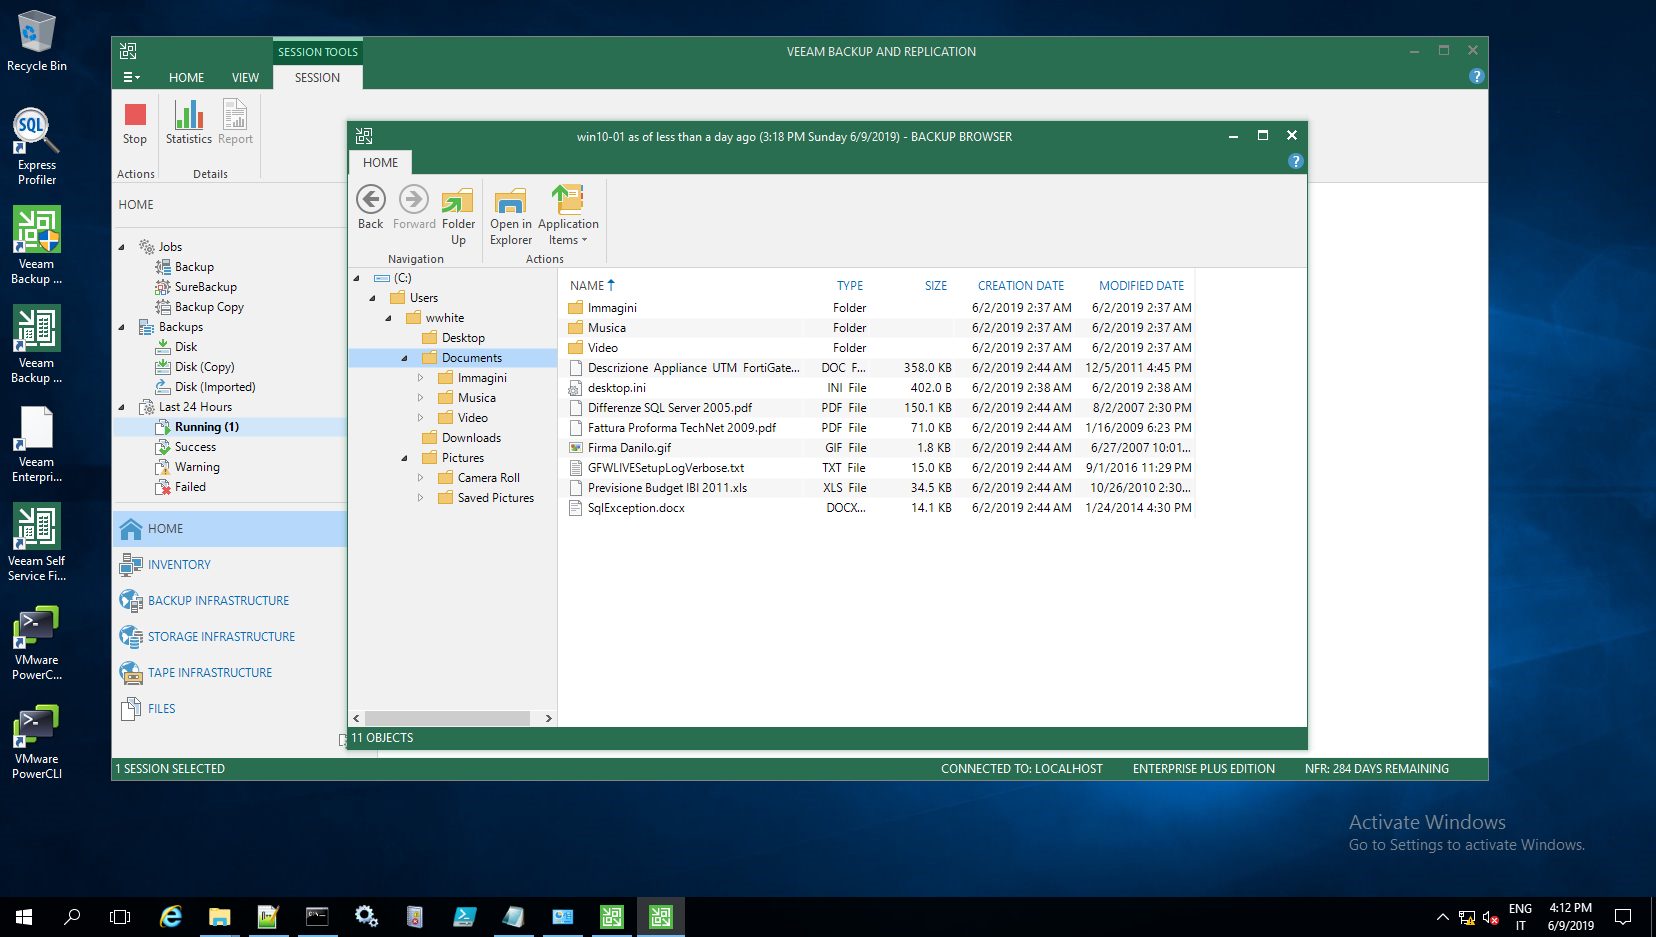Image resolution: width=1656 pixels, height=937 pixels.
Task: Select VIEW tab in main window
Action: pos(245,77)
